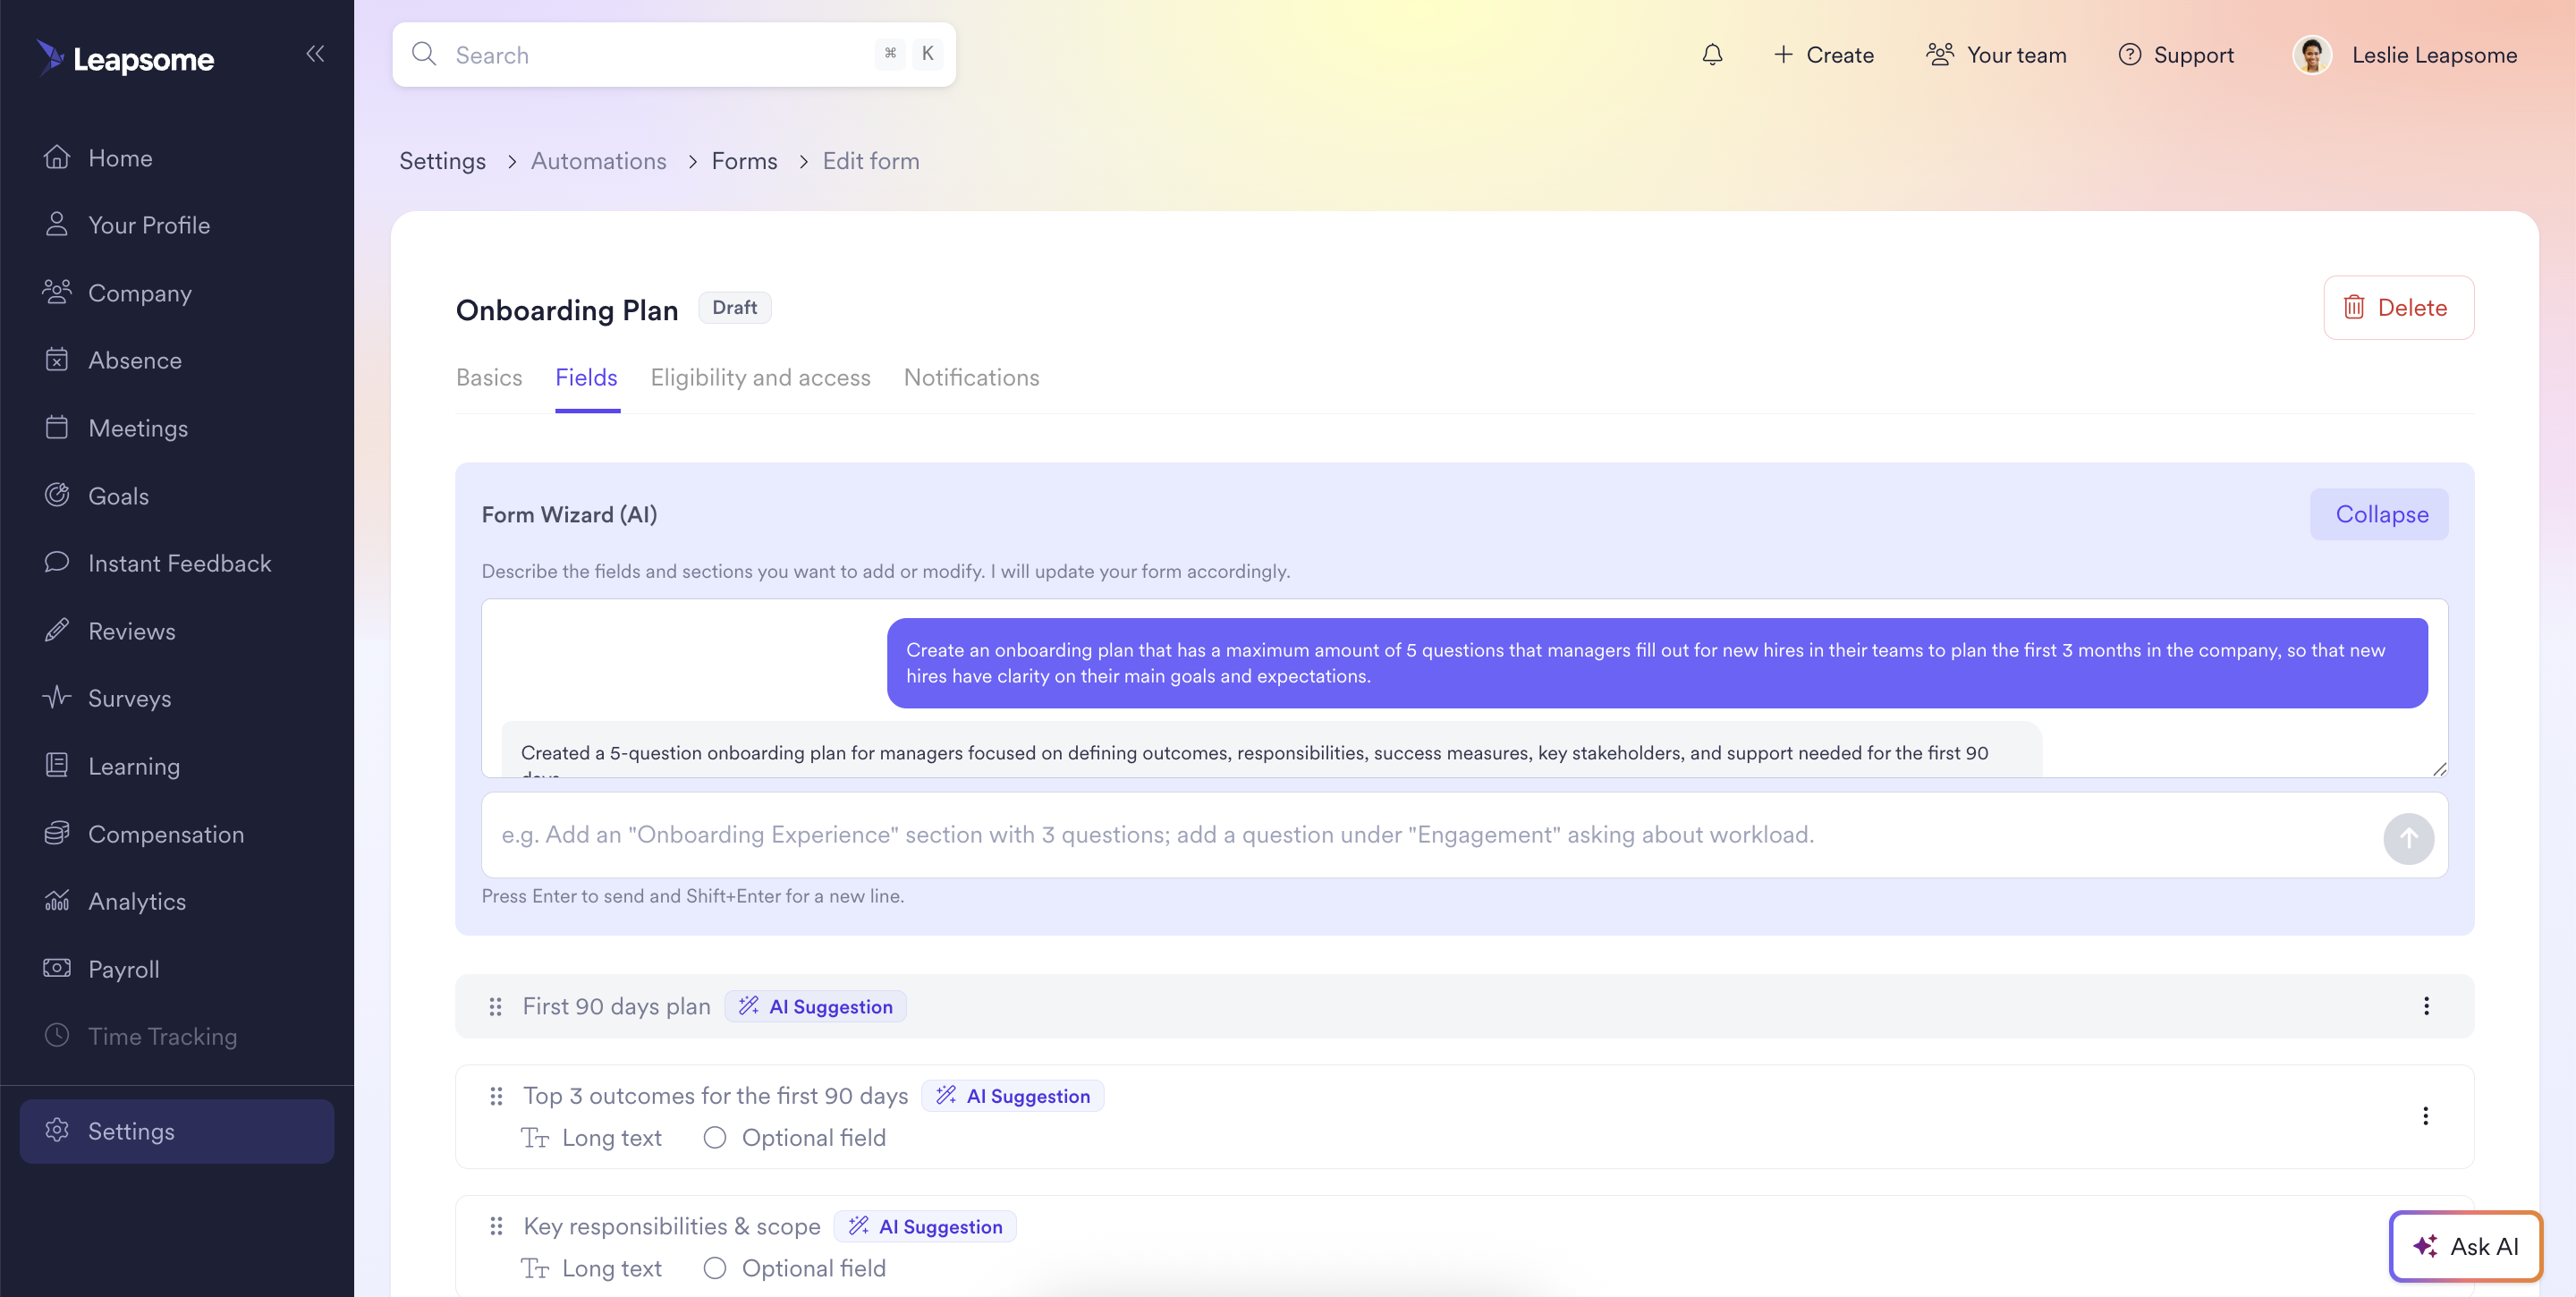This screenshot has height=1297, width=2576.
Task: Click AI Suggestion badge on Key responsibilities
Action: [925, 1226]
